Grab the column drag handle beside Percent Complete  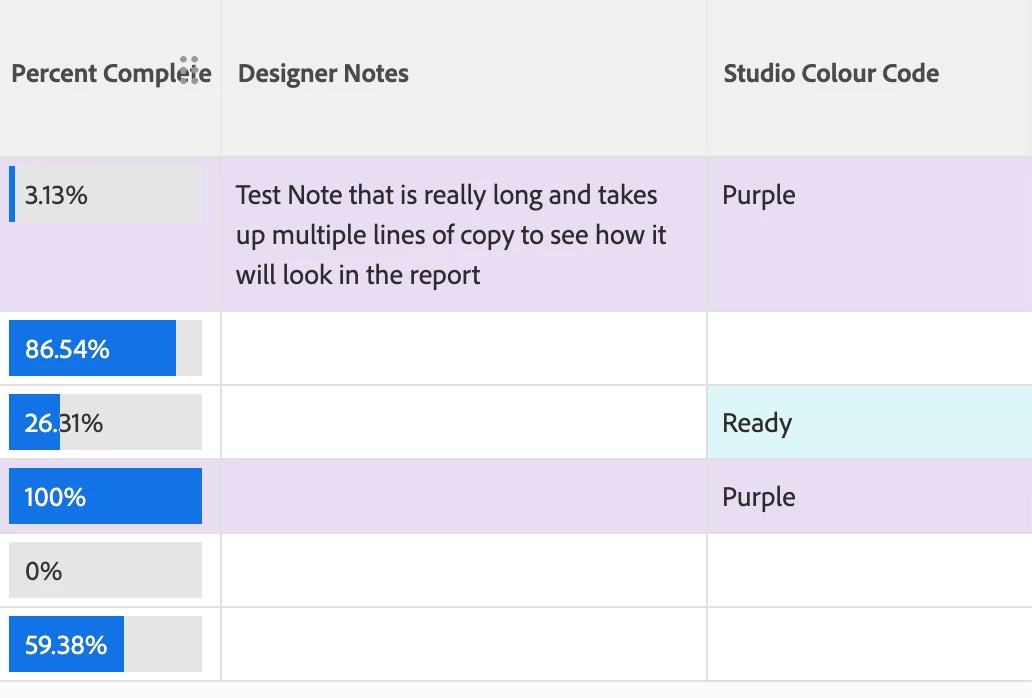point(189,70)
